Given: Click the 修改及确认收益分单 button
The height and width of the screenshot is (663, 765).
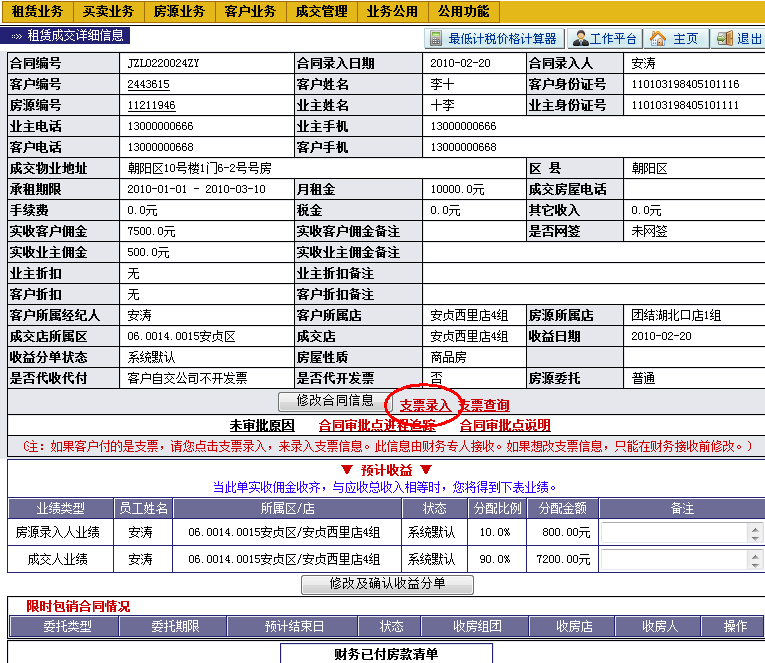Looking at the screenshot, I should (387, 584).
